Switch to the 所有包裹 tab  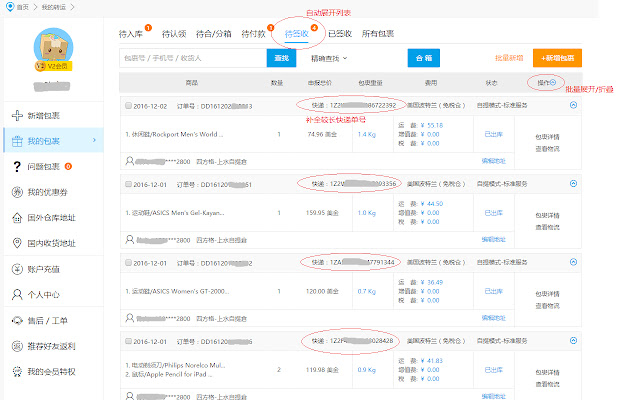click(378, 34)
